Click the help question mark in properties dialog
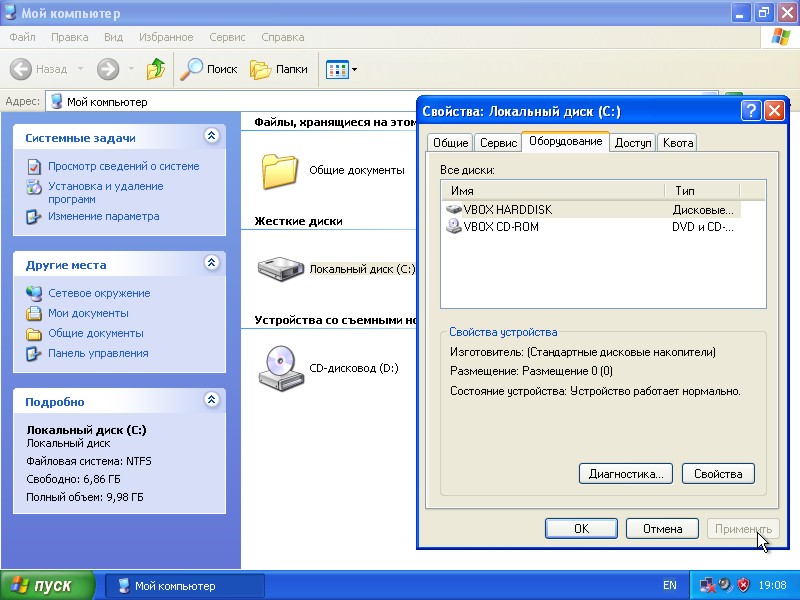Viewport: 800px width, 600px height. tap(751, 111)
